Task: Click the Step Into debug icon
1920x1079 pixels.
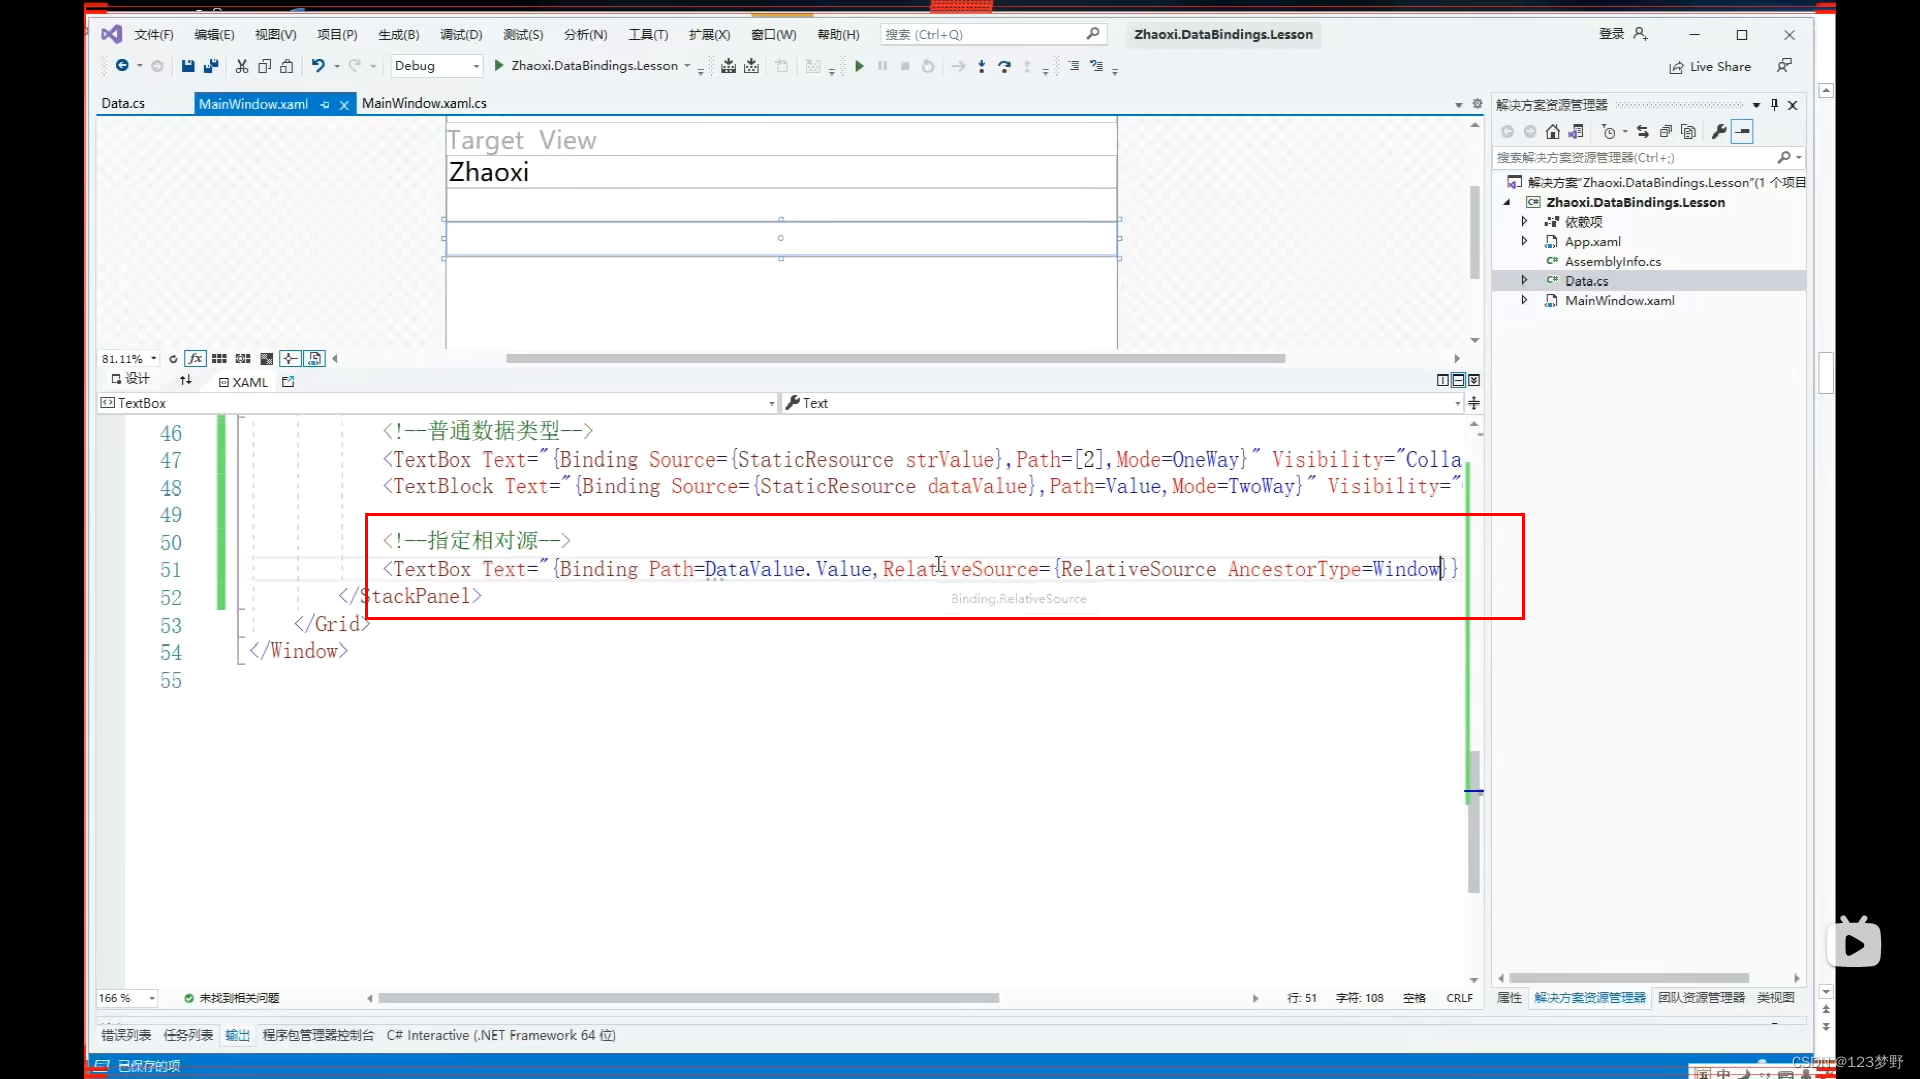Action: click(x=981, y=66)
